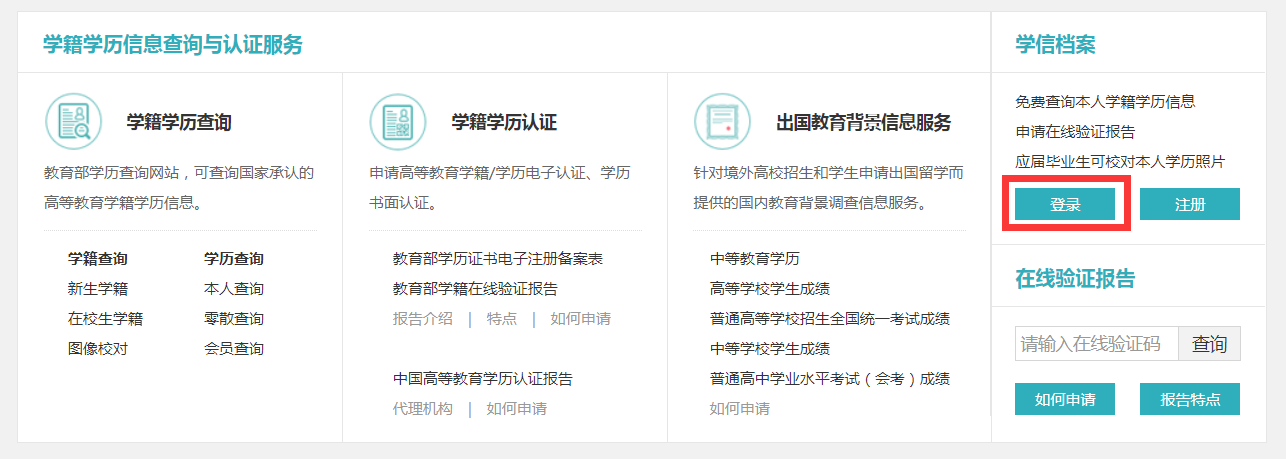Screen dimensions: 1286x459
Task: Click 代理机构 link
Action: (423, 409)
